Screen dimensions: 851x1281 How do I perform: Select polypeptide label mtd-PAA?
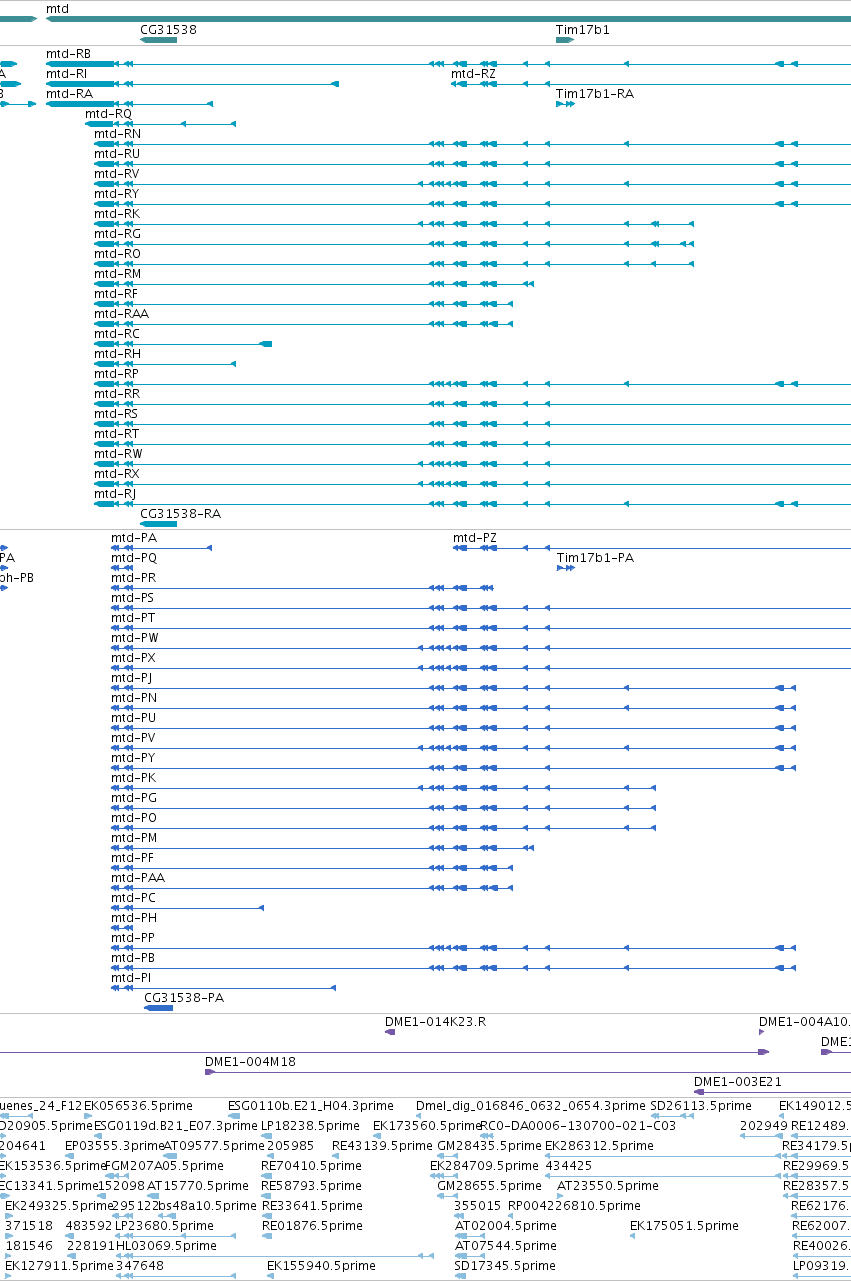(x=138, y=877)
